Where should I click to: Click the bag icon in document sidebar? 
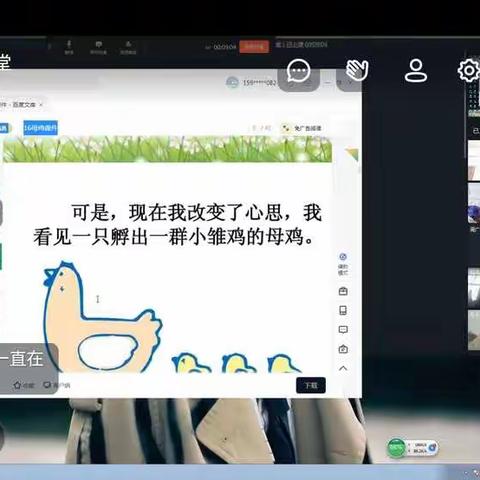pos(343,291)
